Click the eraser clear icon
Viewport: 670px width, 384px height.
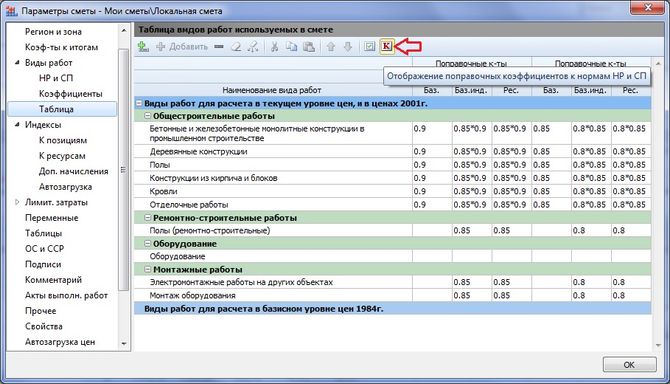coord(236,47)
